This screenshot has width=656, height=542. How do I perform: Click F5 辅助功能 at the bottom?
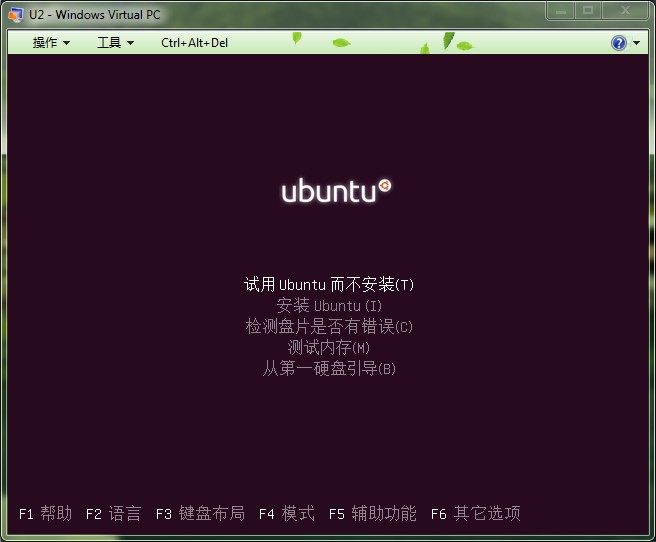[373, 513]
